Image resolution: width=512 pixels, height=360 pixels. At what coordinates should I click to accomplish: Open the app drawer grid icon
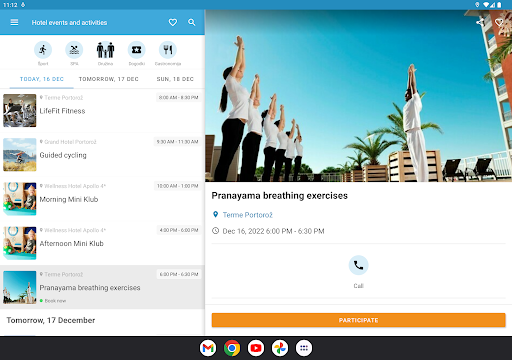pyautogui.click(x=304, y=348)
